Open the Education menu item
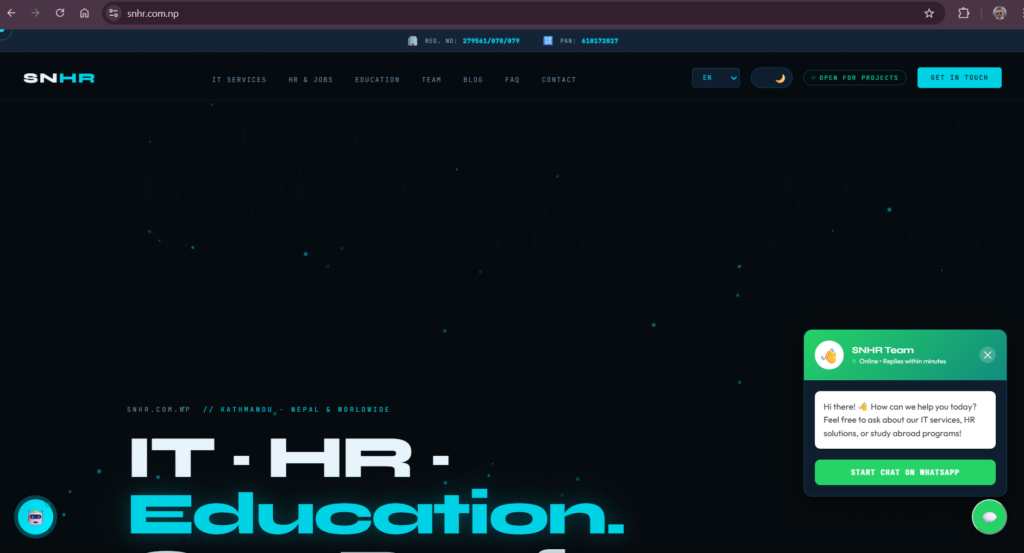 [377, 80]
